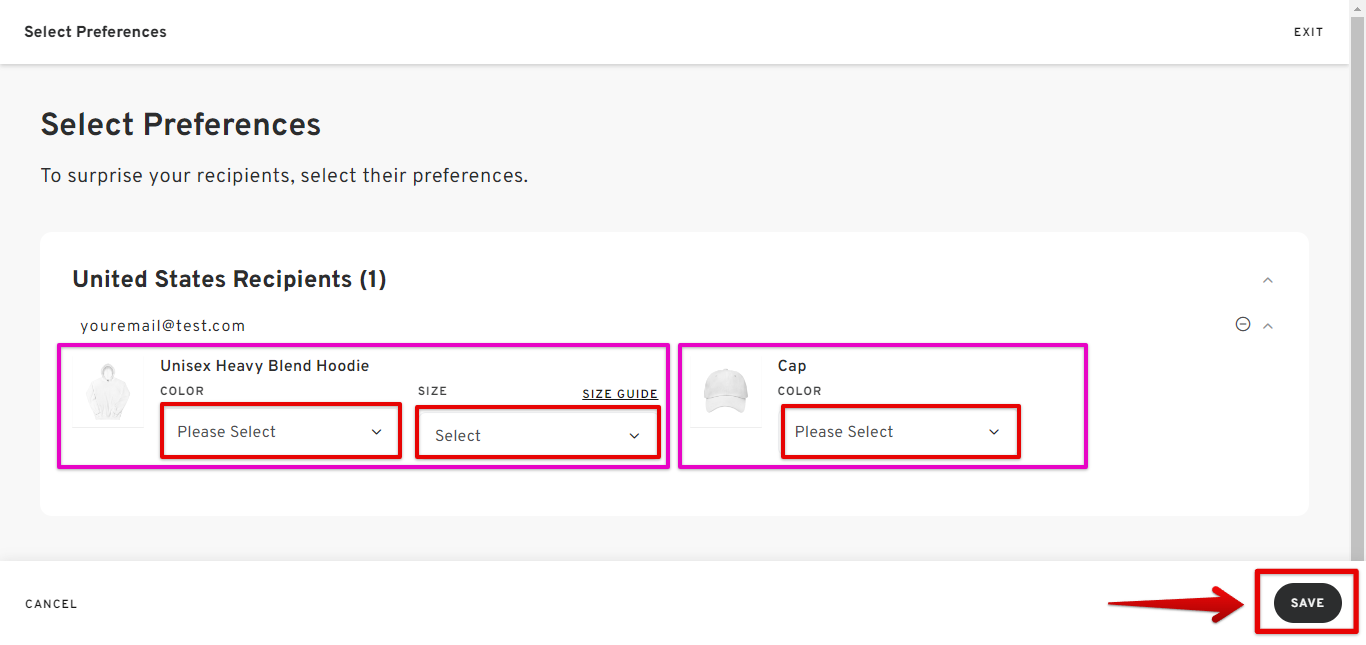Image resolution: width=1366 pixels, height=645 pixels.
Task: Click the minus circle icon beside youremail@test.com
Action: click(1243, 324)
